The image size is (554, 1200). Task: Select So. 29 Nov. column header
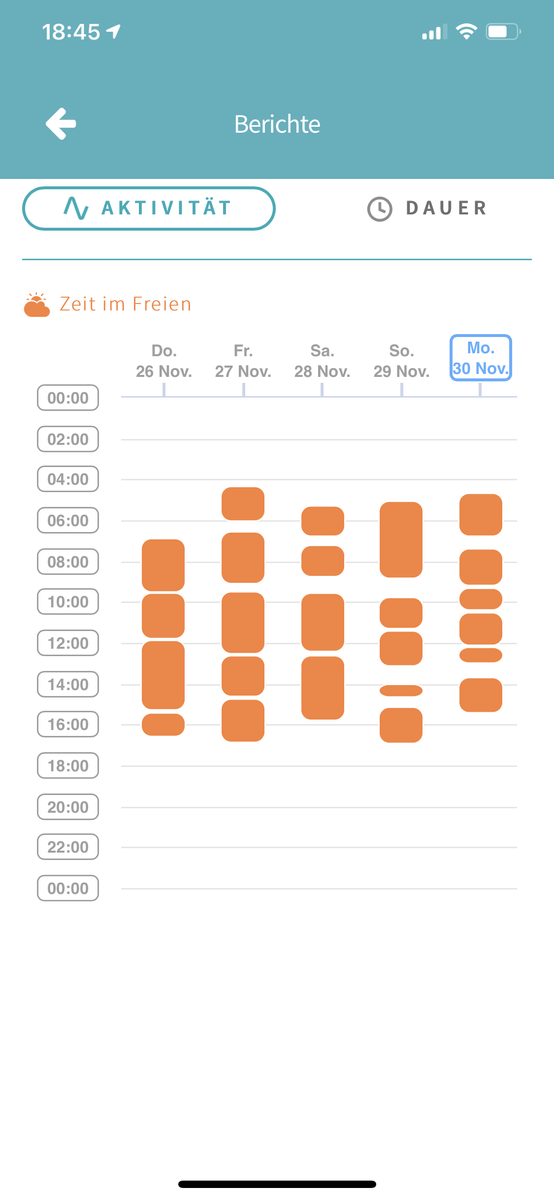401,361
